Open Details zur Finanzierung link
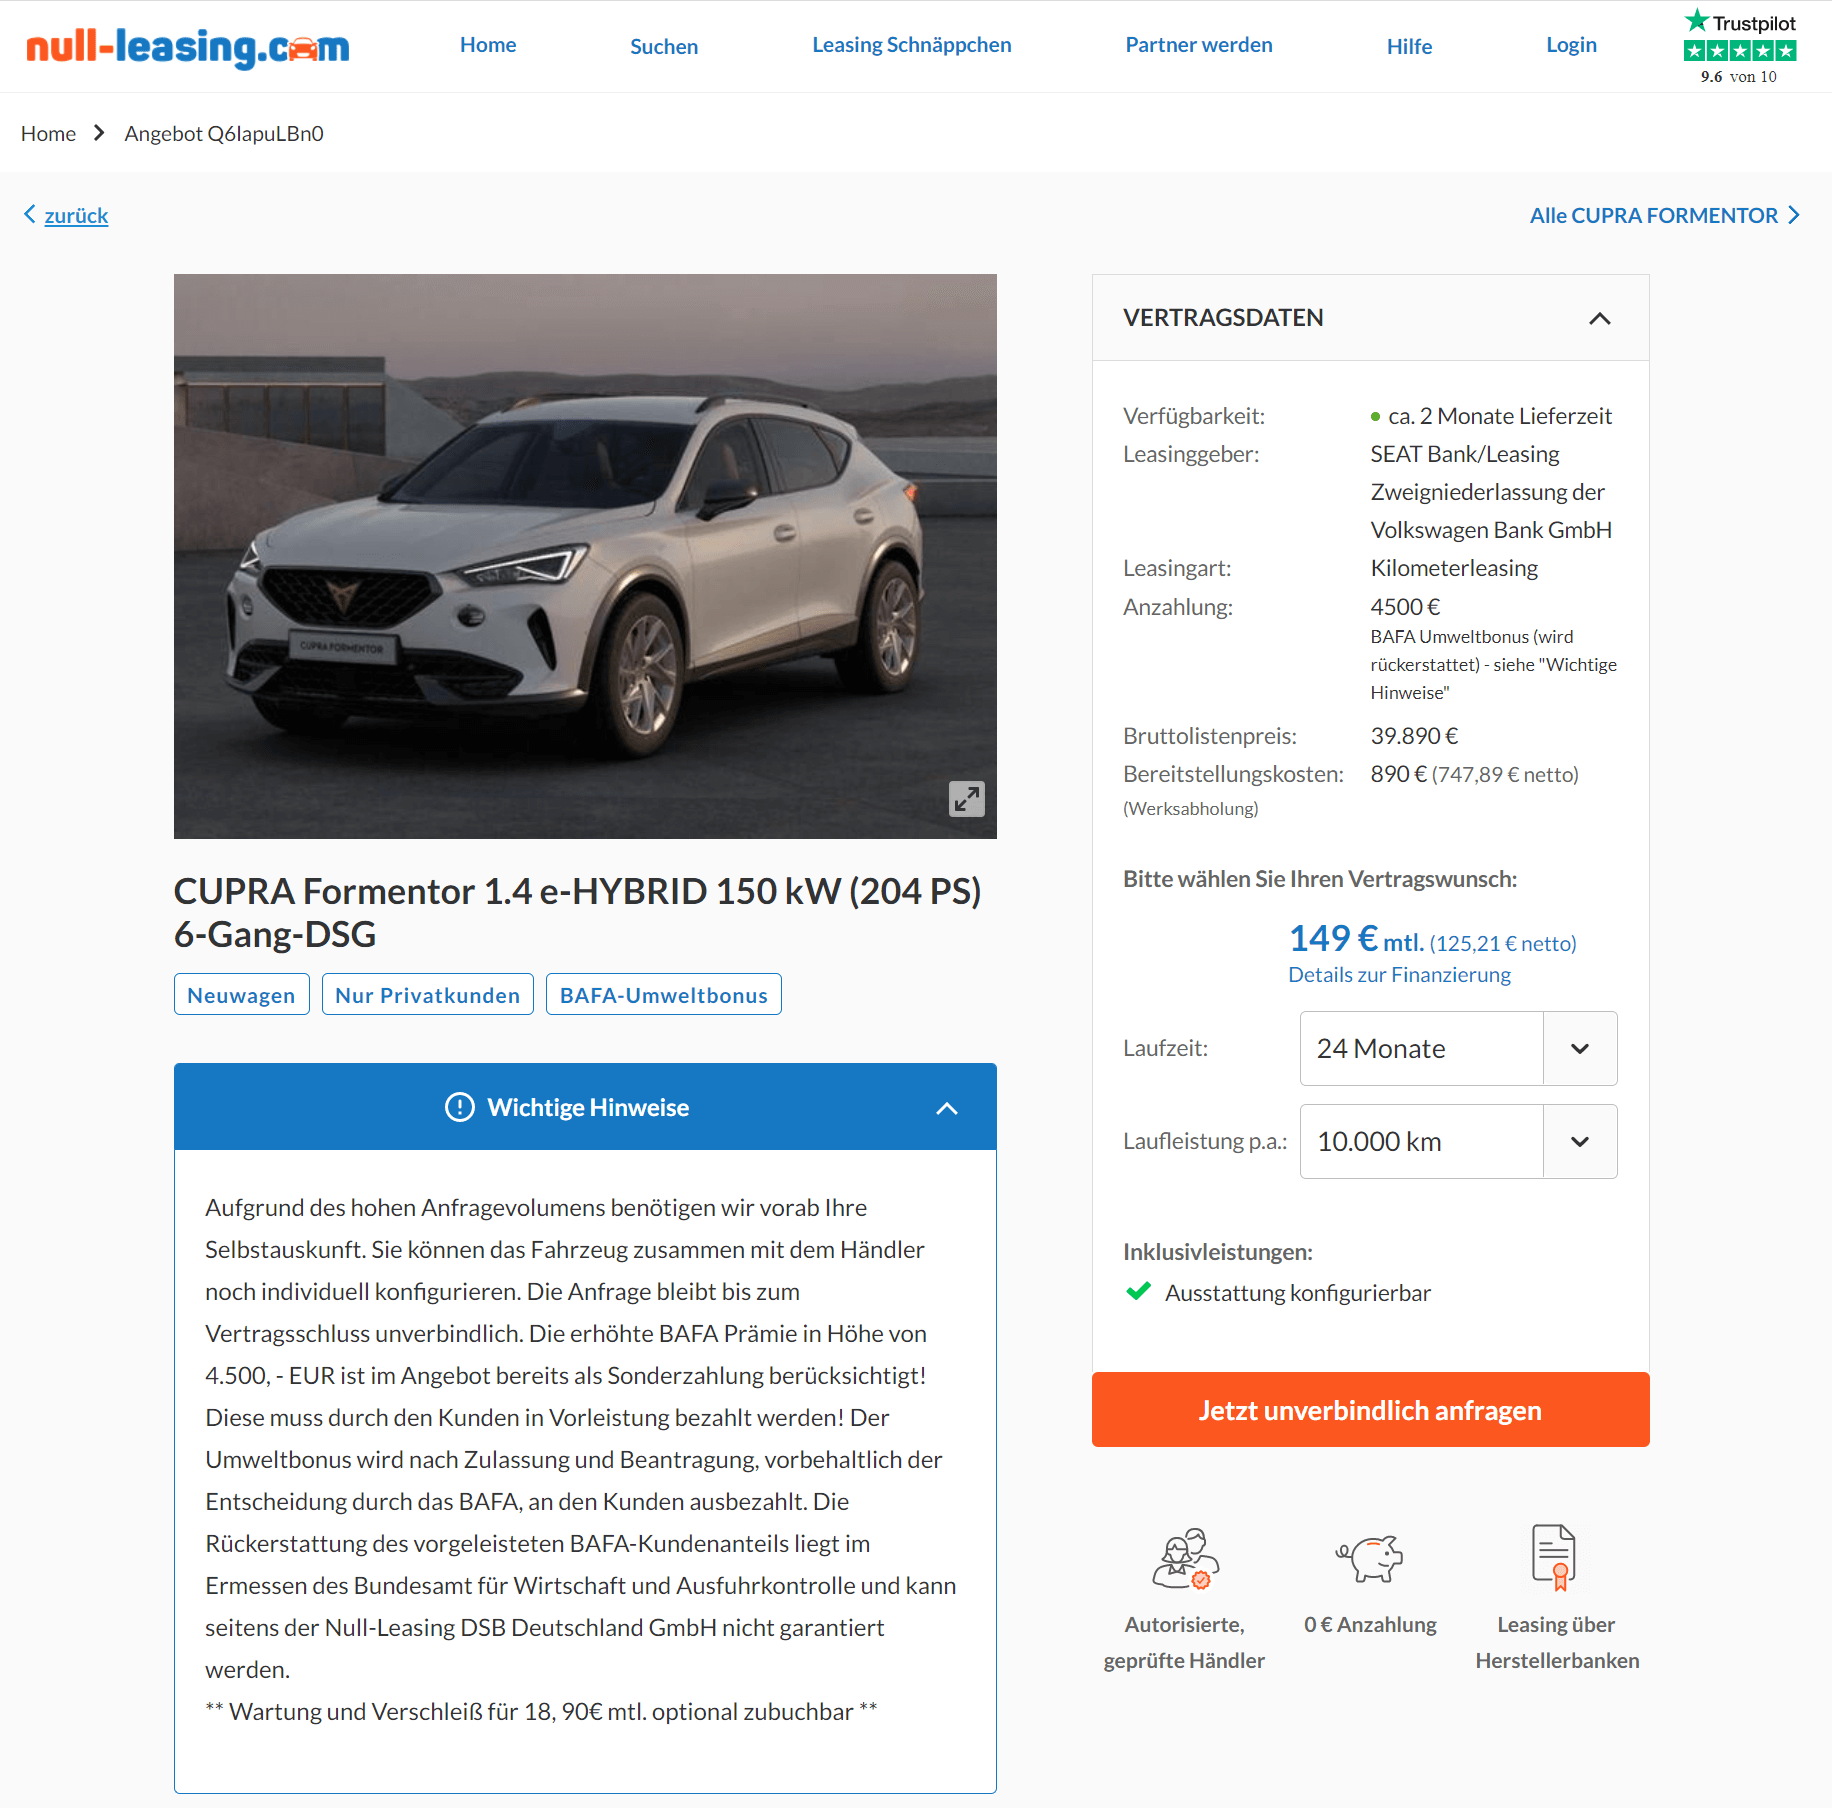 click(1399, 974)
